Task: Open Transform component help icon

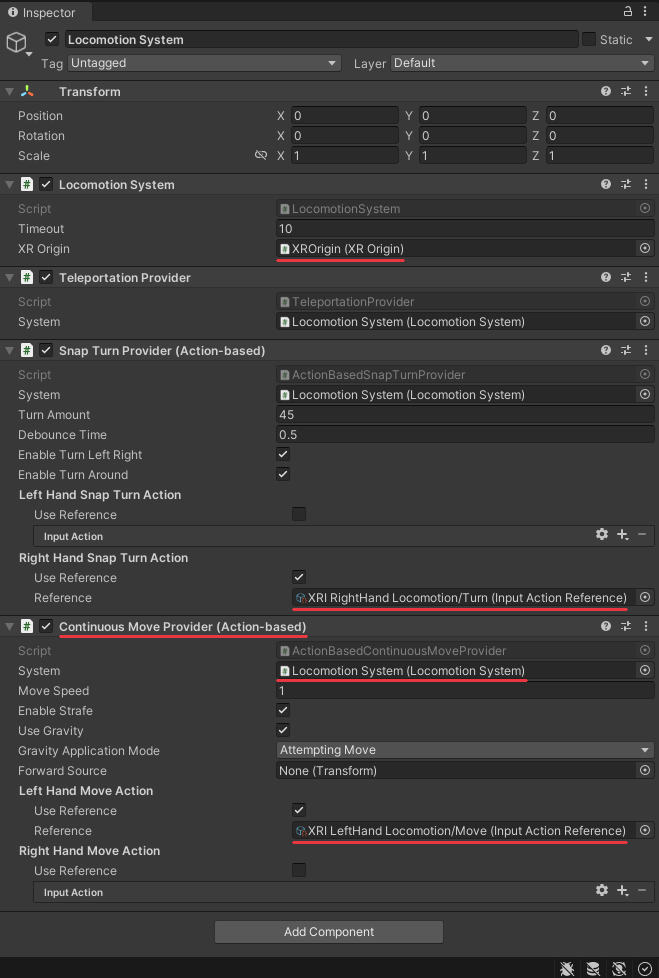Action: tap(605, 91)
